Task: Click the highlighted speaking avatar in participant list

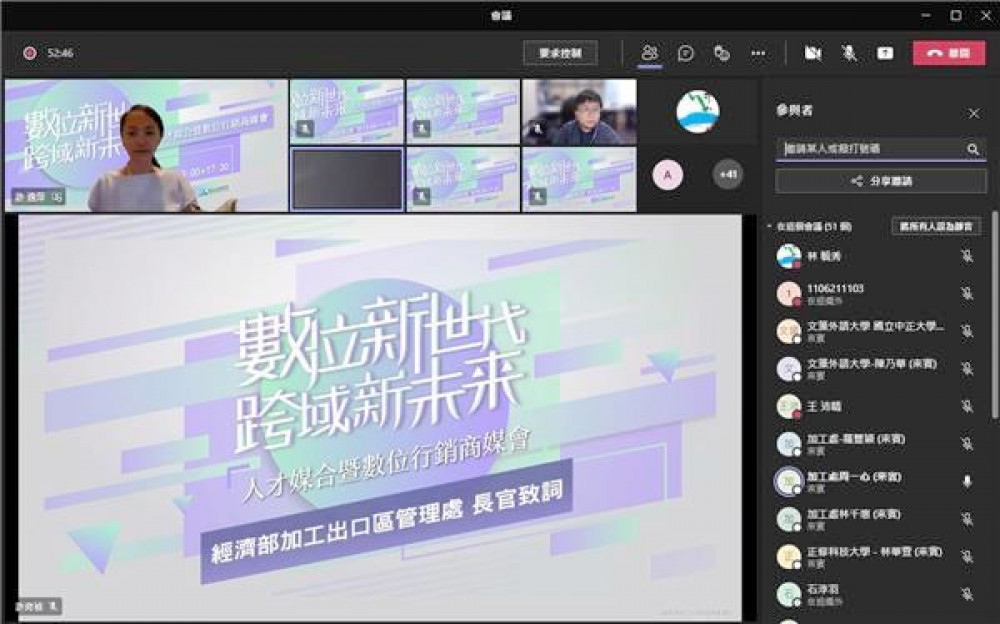Action: click(x=789, y=482)
